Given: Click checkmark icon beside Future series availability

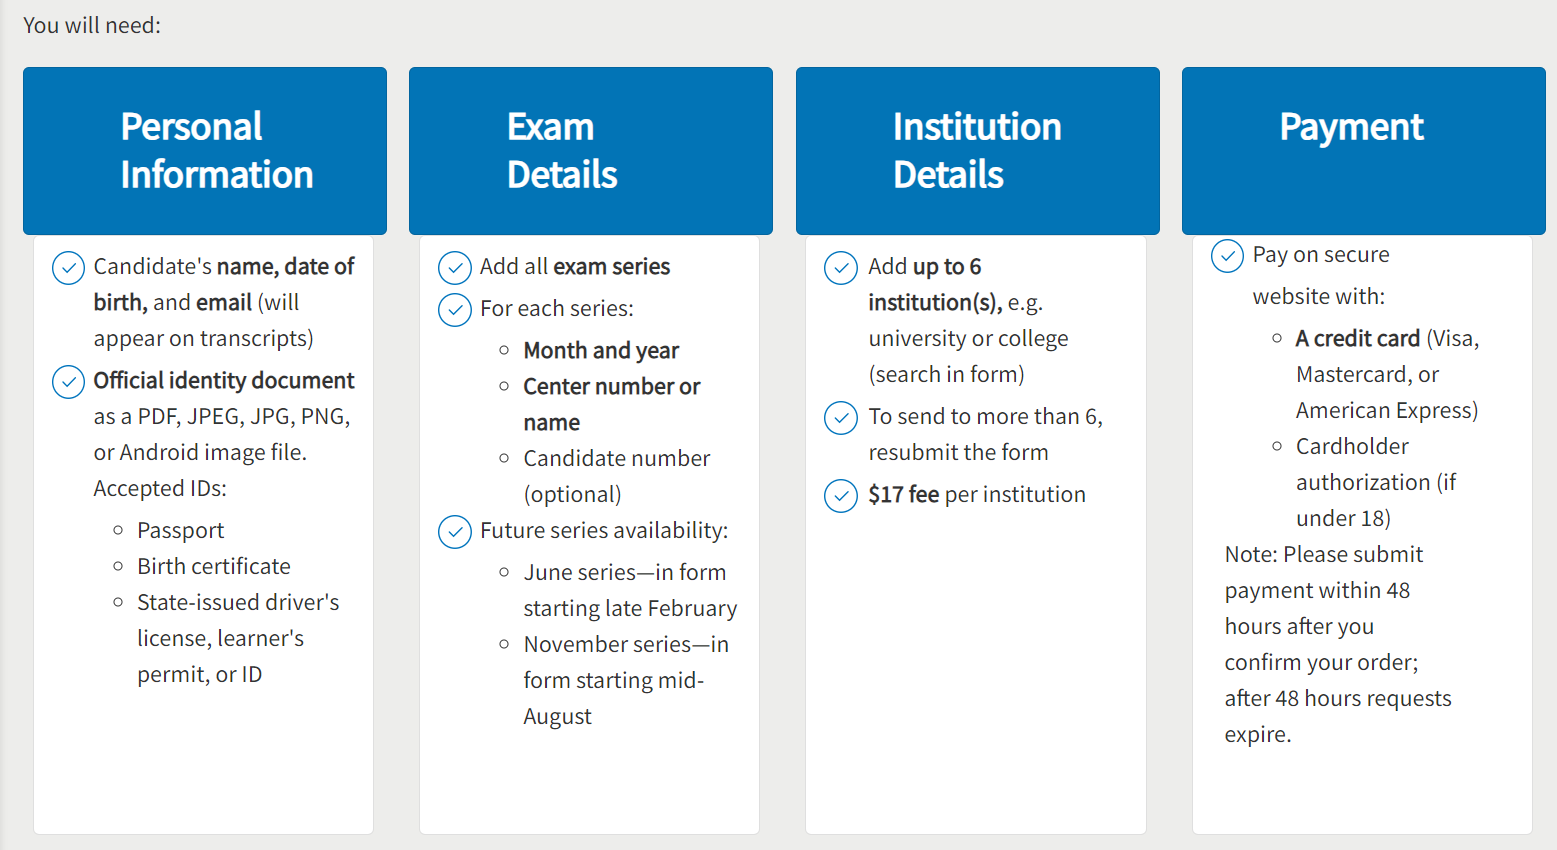Looking at the screenshot, I should click(455, 532).
